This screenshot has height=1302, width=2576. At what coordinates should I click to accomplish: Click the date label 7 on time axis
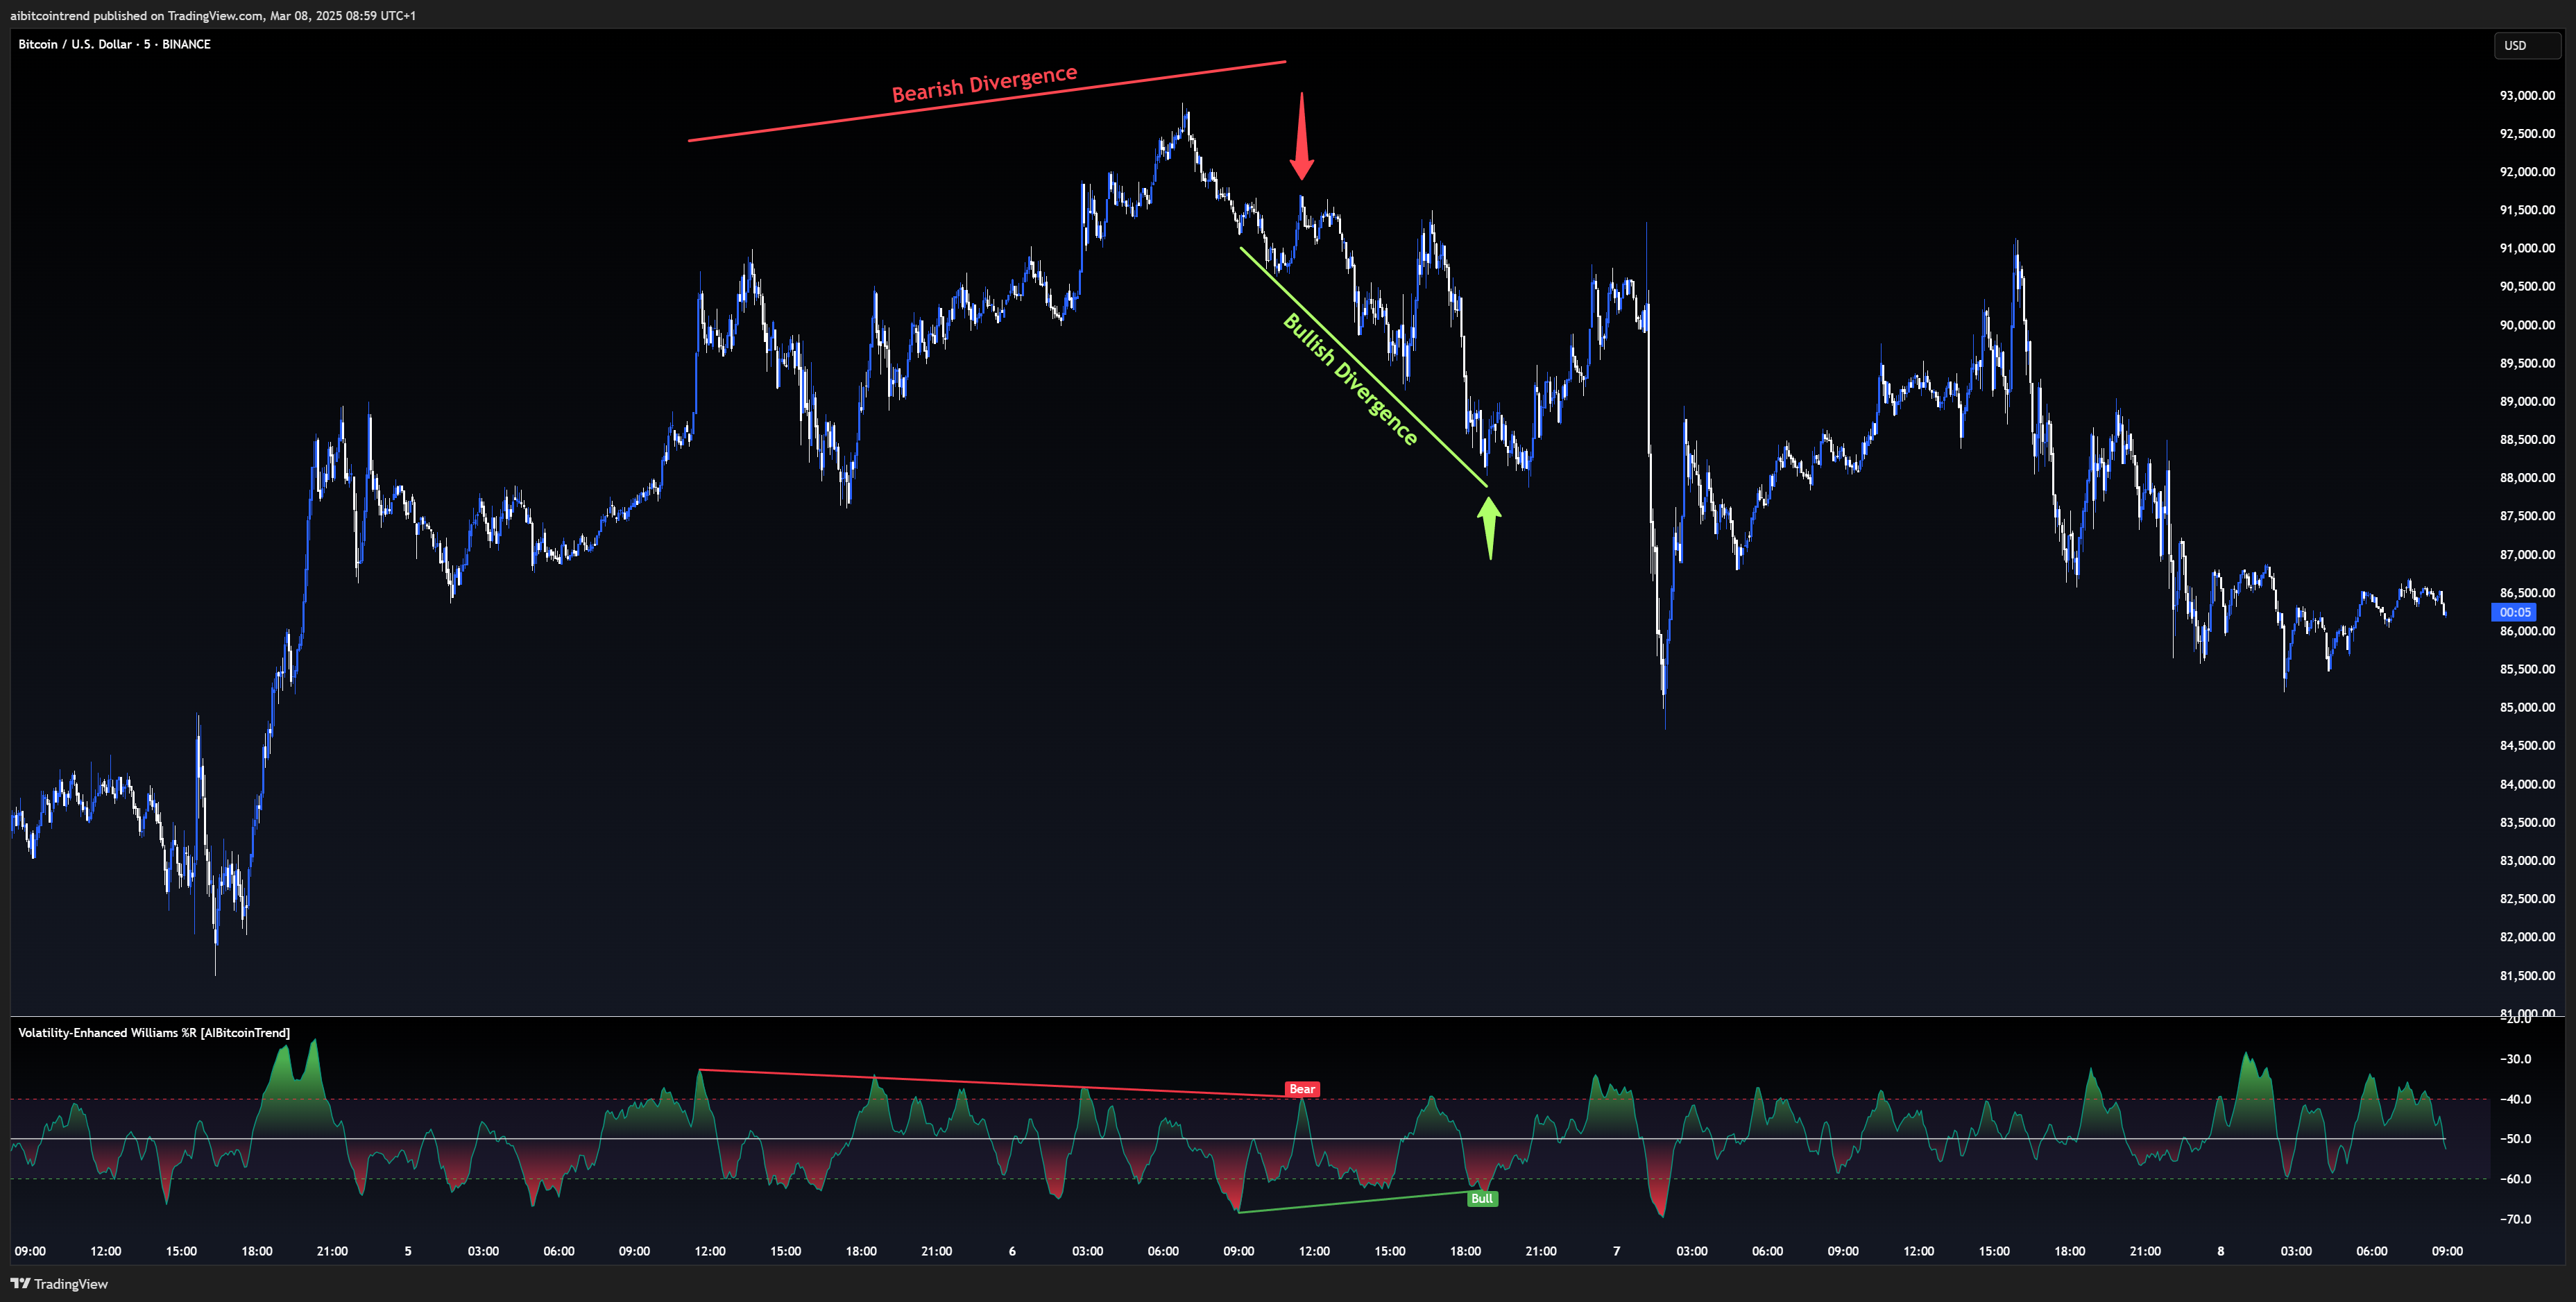pyautogui.click(x=1617, y=1251)
